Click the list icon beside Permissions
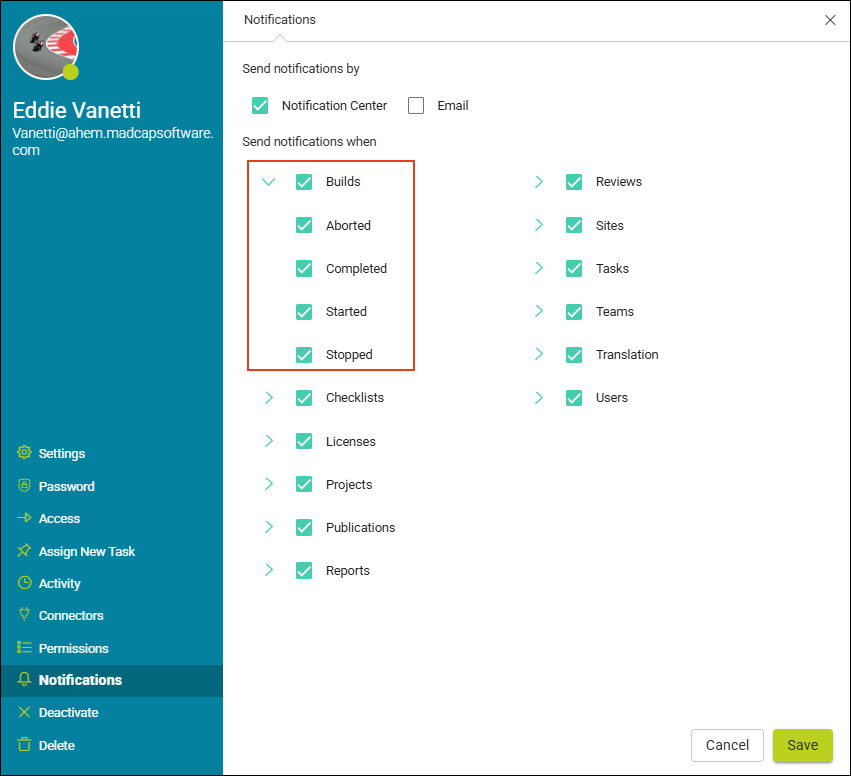851x776 pixels. pos(24,648)
